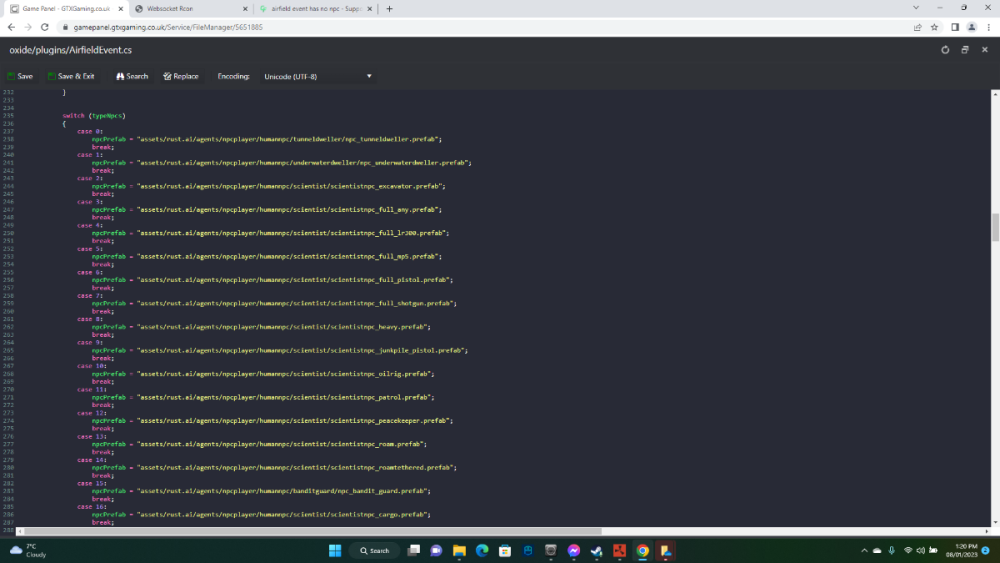
Task: Open Messenger from the taskbar
Action: point(574,550)
